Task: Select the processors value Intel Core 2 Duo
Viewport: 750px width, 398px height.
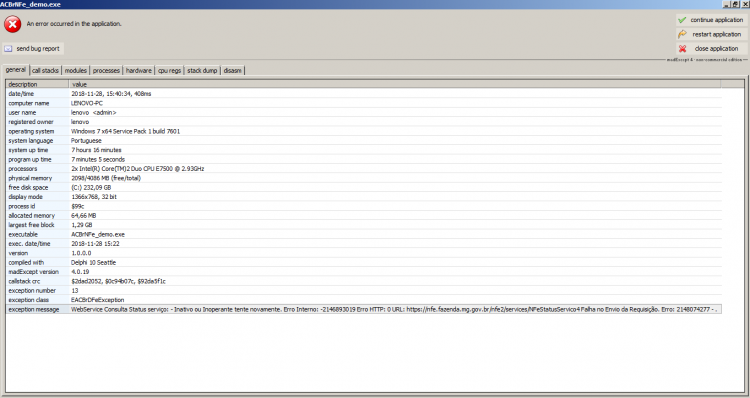Action: [138, 169]
